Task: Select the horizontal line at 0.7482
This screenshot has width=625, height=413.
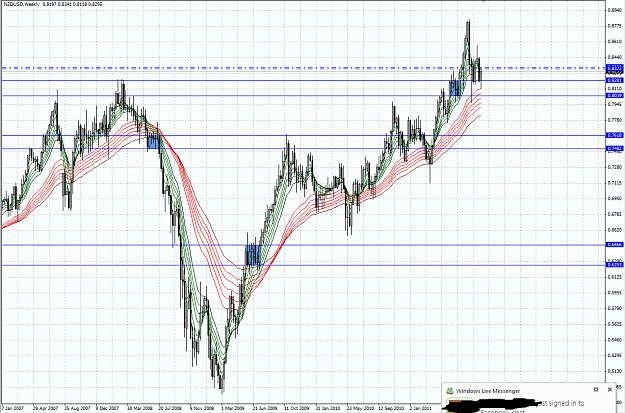Action: pyautogui.click(x=303, y=149)
